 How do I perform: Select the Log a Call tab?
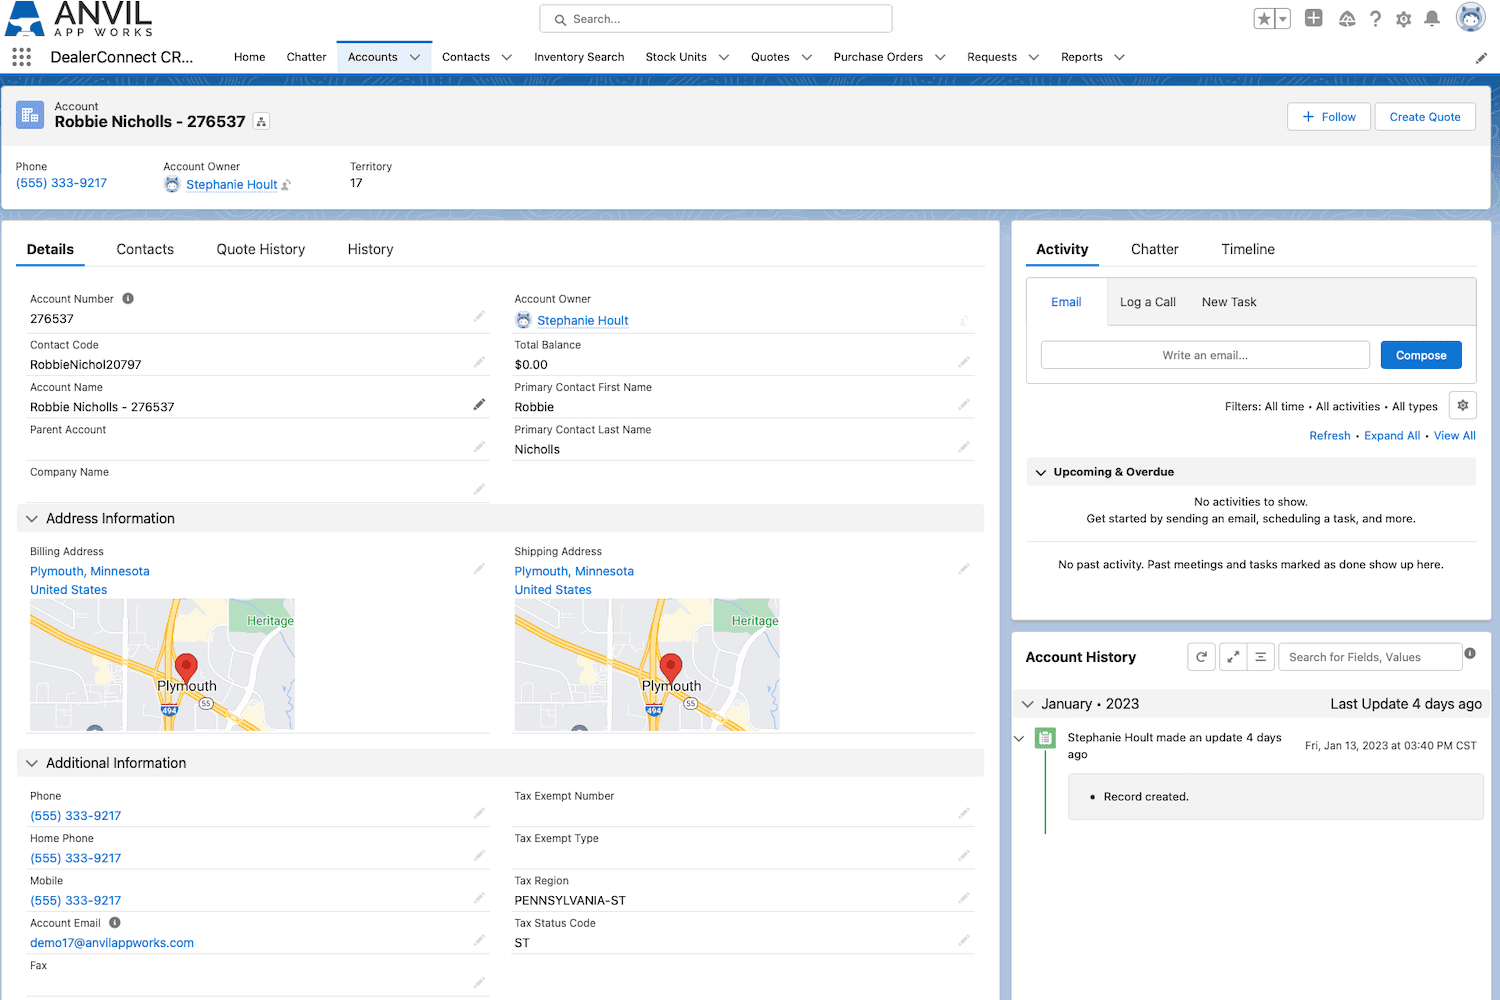1148,302
